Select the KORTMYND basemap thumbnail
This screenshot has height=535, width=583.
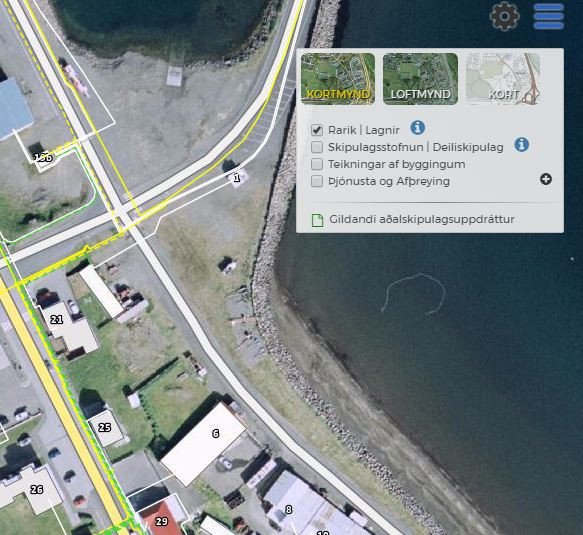[338, 79]
